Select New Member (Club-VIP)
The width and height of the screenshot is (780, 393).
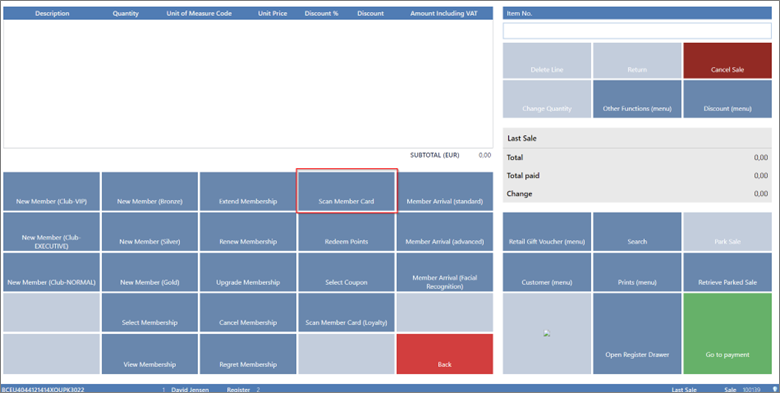(51, 192)
